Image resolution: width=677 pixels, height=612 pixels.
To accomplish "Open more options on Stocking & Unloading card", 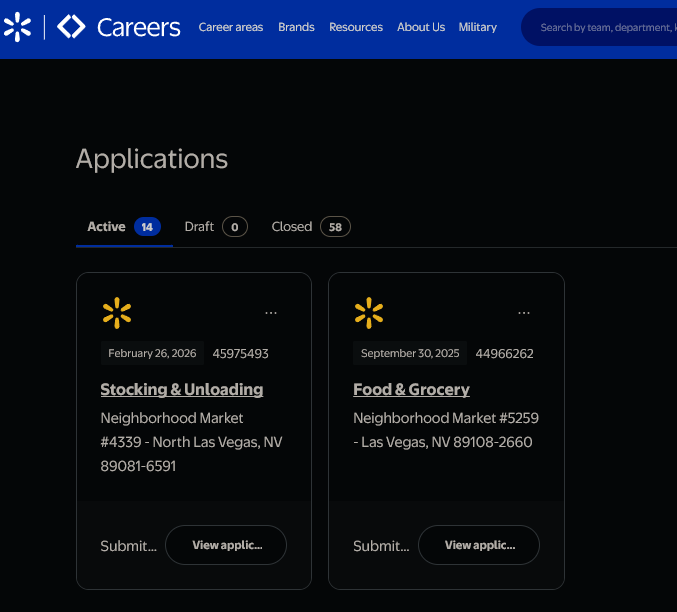I will (271, 313).
